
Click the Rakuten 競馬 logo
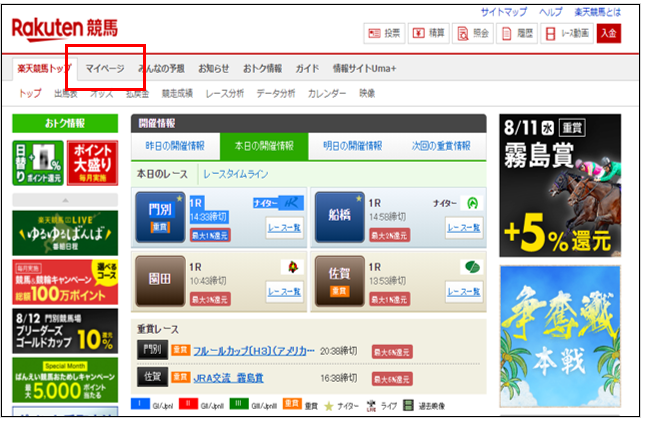click(x=65, y=30)
